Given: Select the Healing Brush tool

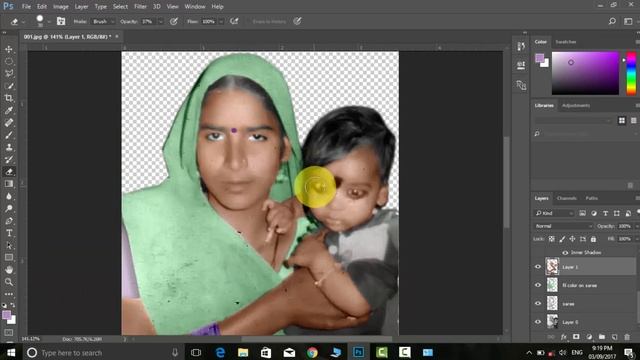Looking at the screenshot, I should tap(9, 123).
